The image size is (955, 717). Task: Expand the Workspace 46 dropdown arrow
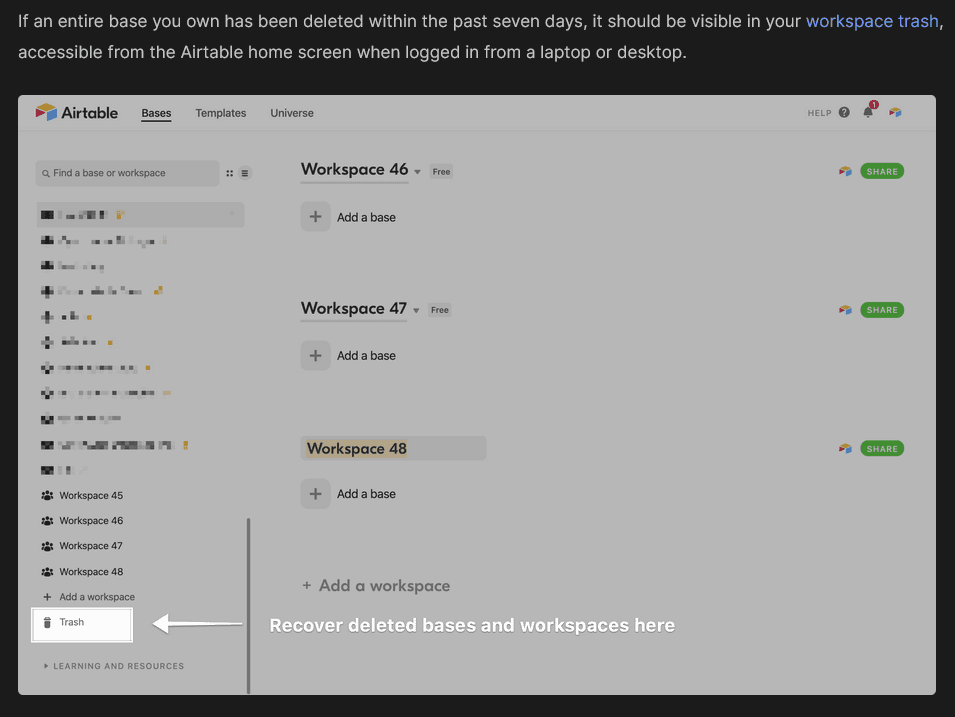(417, 172)
